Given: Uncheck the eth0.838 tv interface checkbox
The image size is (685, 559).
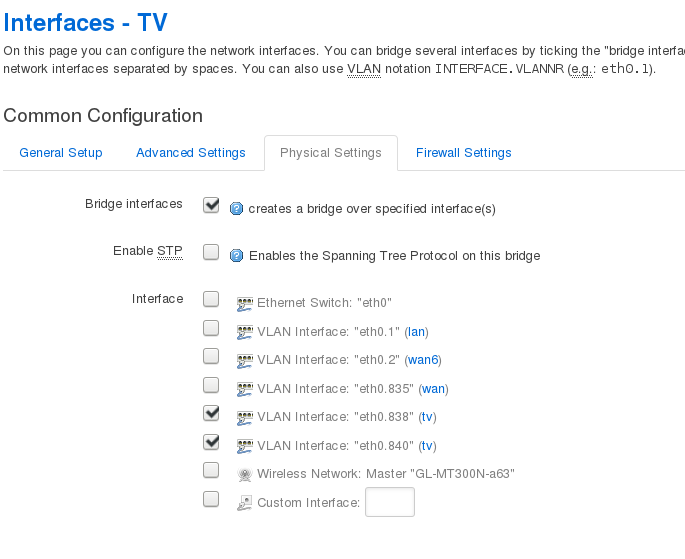Looking at the screenshot, I should click(x=211, y=412).
